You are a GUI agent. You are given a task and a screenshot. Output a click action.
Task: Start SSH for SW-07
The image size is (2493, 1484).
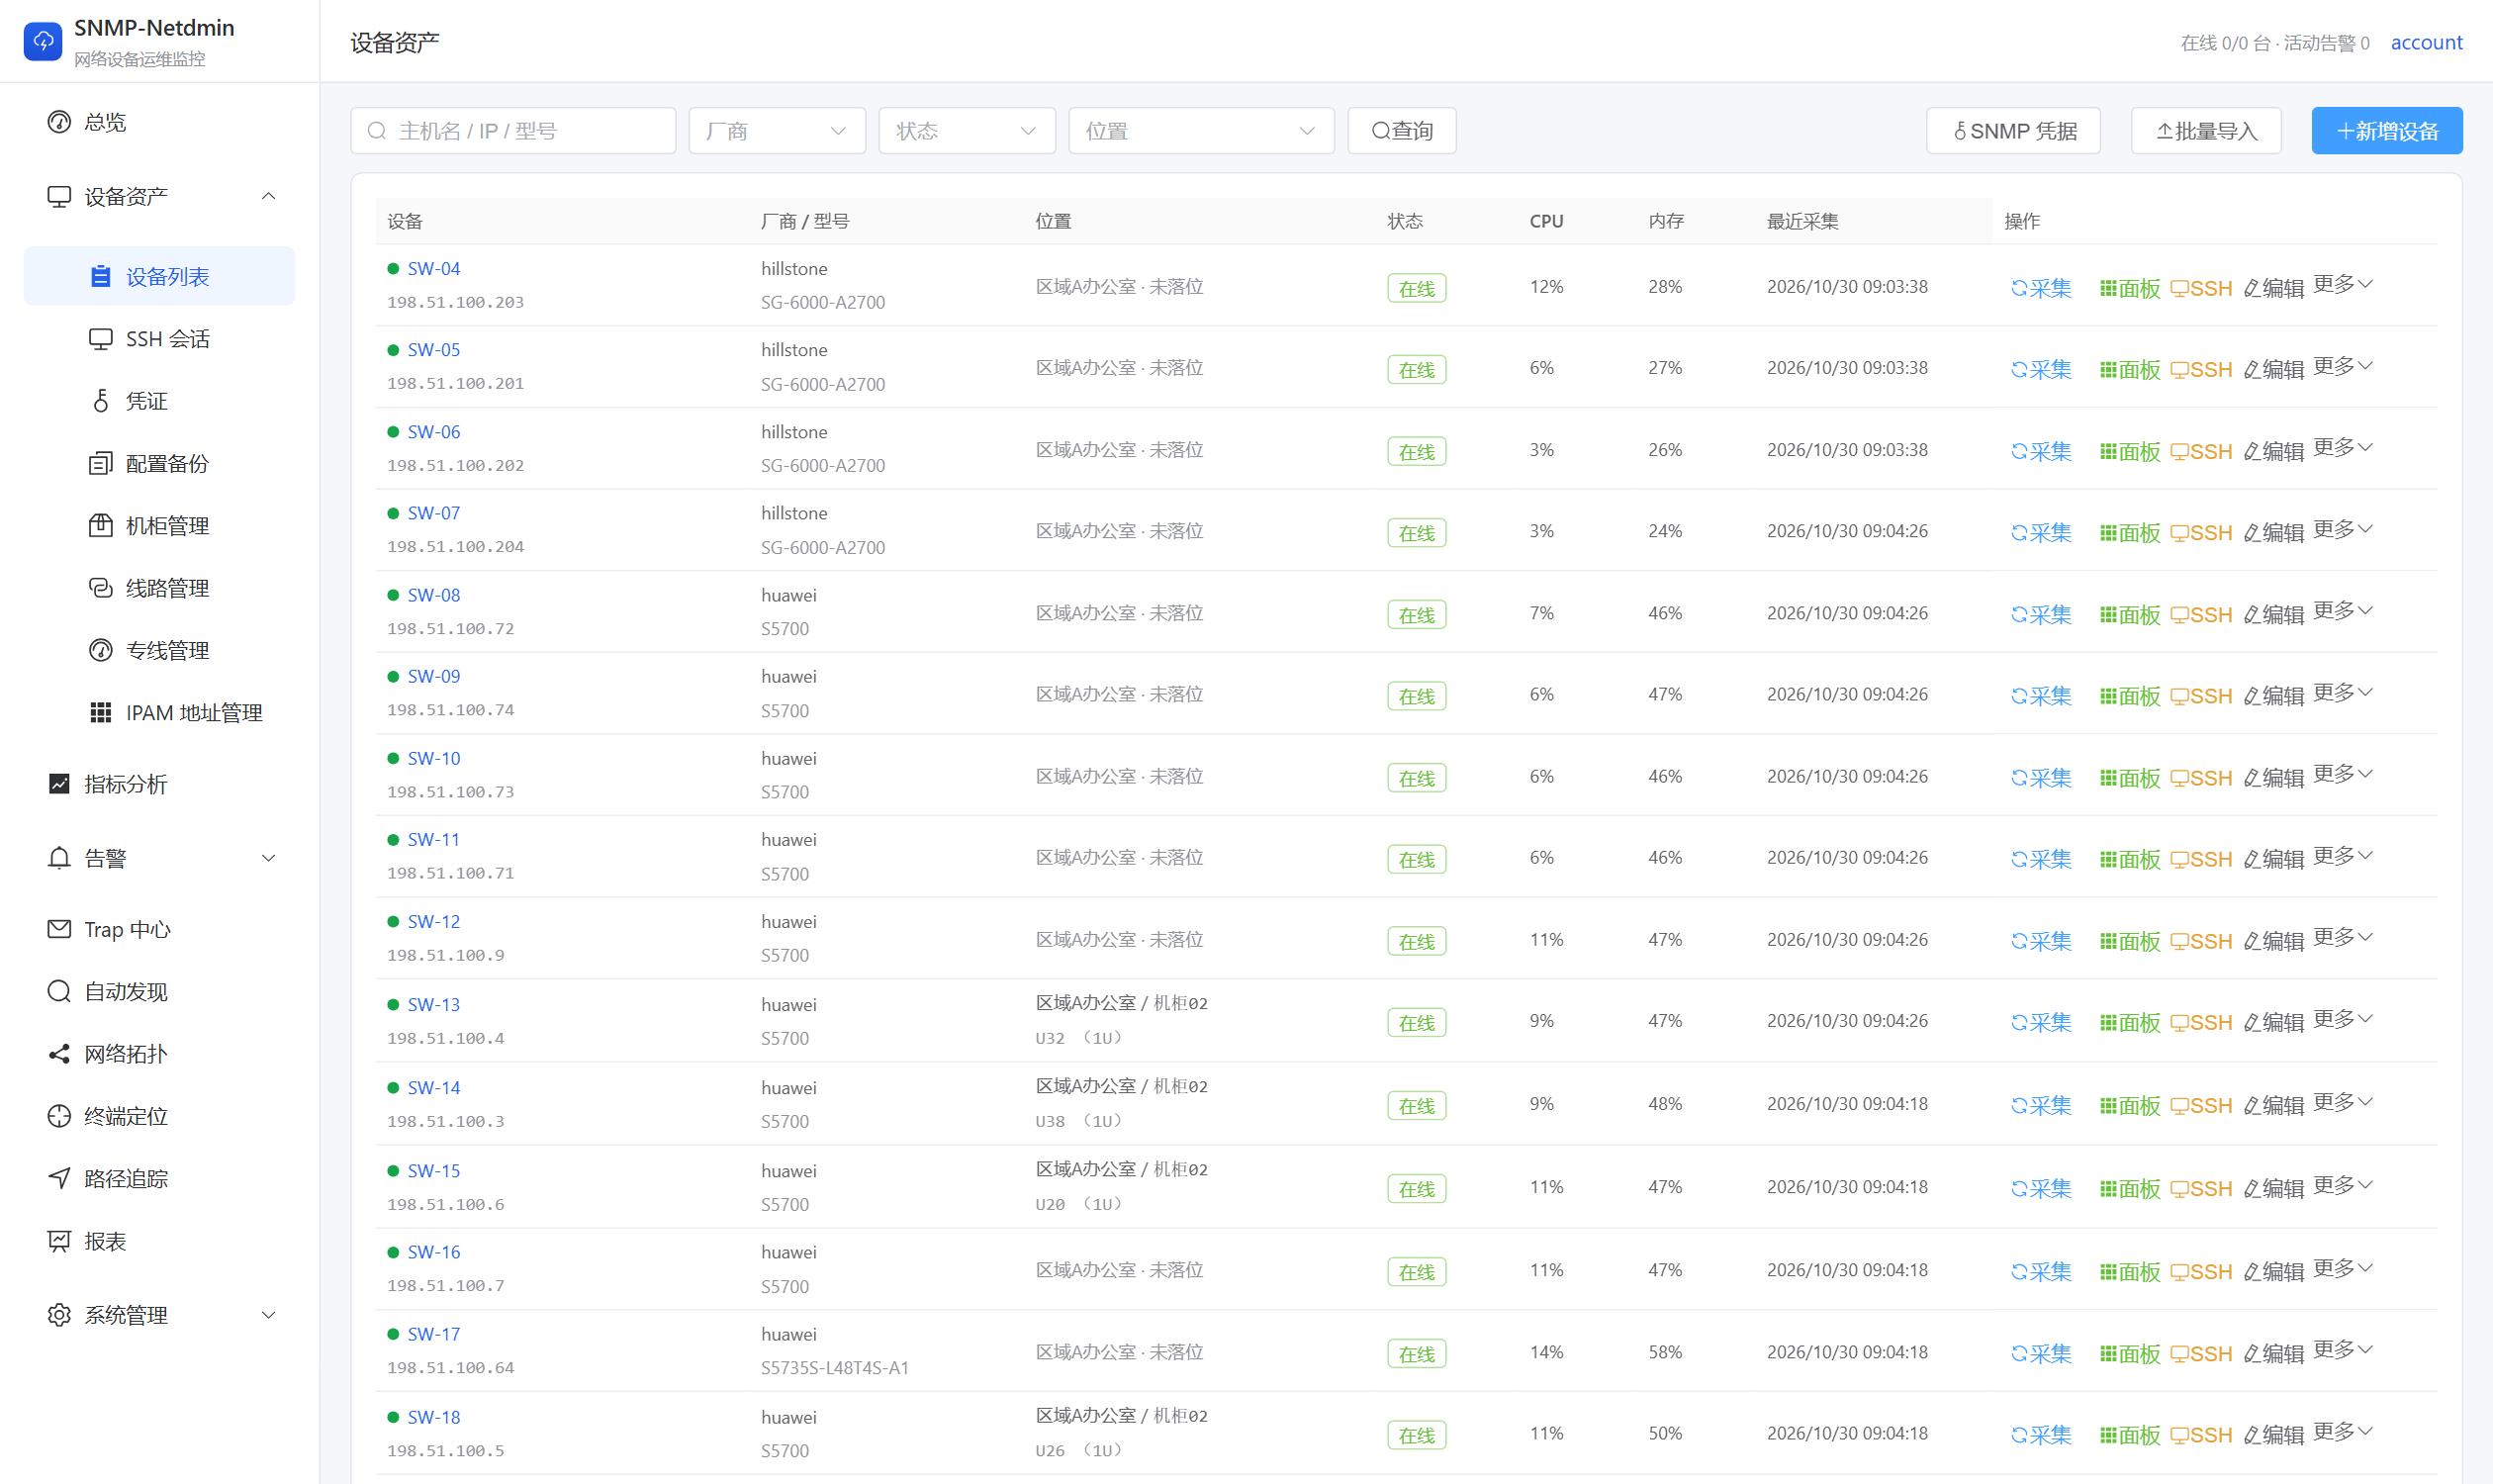pyautogui.click(x=2201, y=533)
